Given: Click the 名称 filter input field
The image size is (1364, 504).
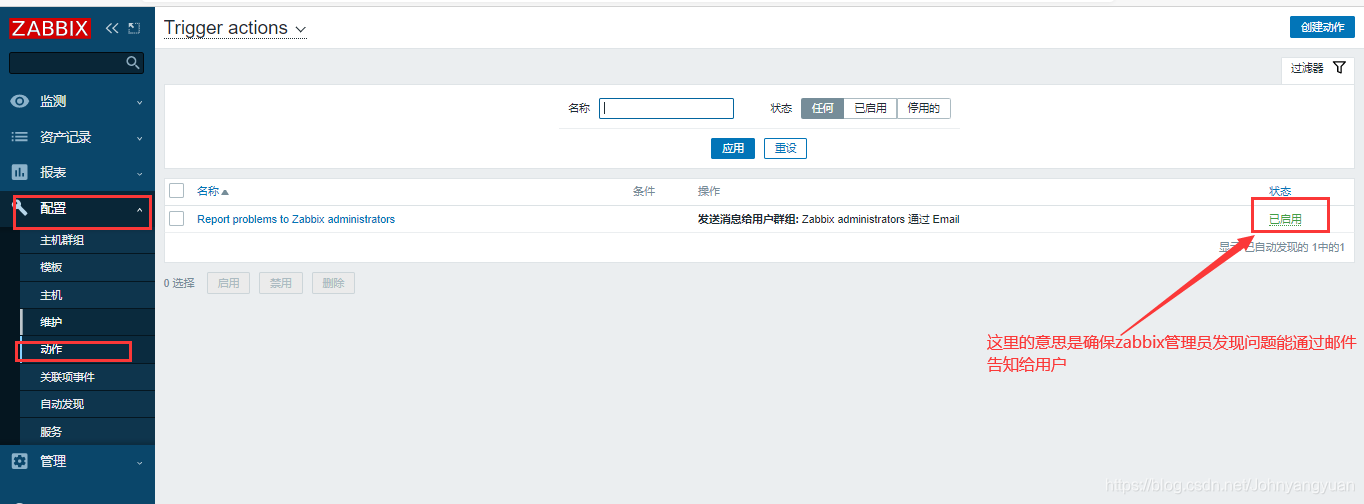Looking at the screenshot, I should pos(666,108).
